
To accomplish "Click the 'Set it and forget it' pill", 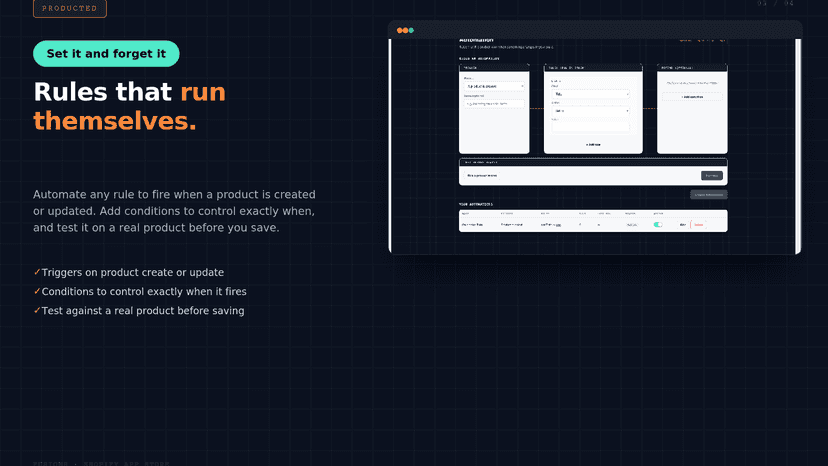I will [106, 53].
